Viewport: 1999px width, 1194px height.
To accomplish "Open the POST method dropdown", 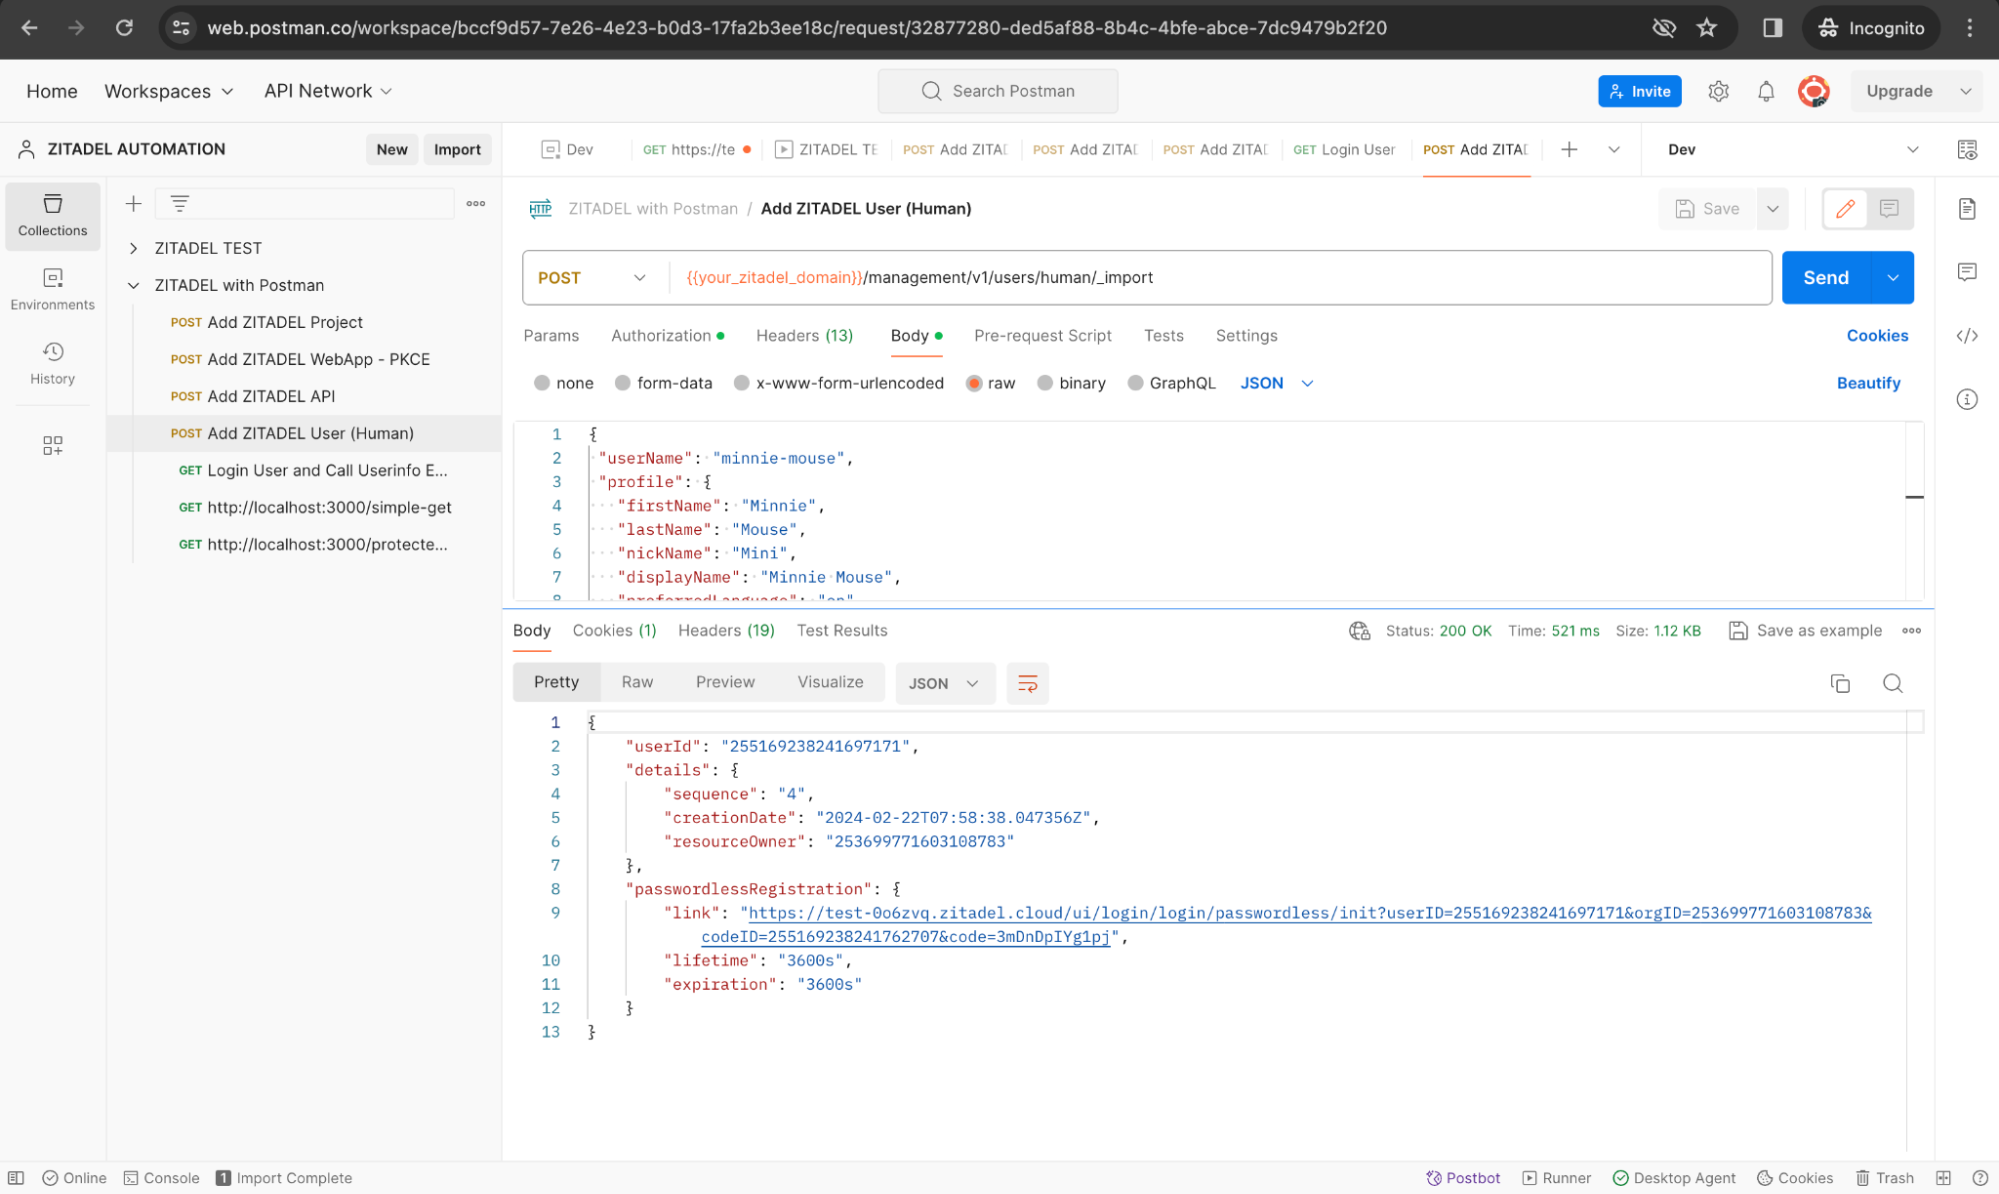I will coord(592,278).
